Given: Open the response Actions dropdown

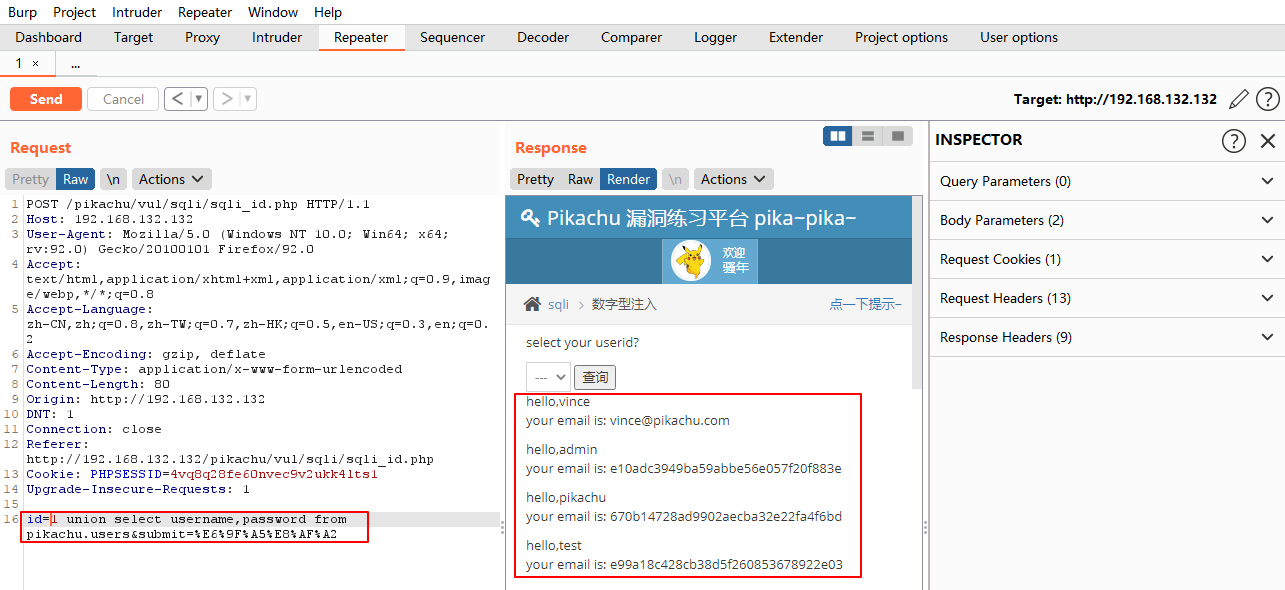Looking at the screenshot, I should tap(733, 179).
